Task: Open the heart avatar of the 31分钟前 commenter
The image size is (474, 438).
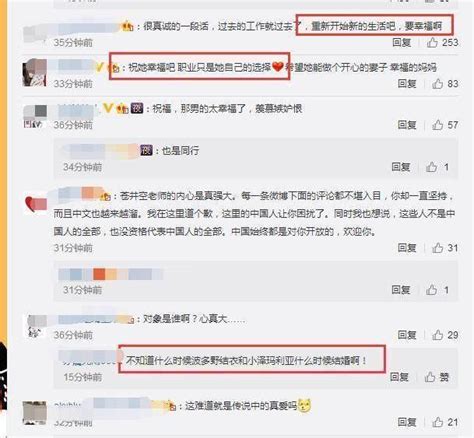Action: click(x=36, y=204)
